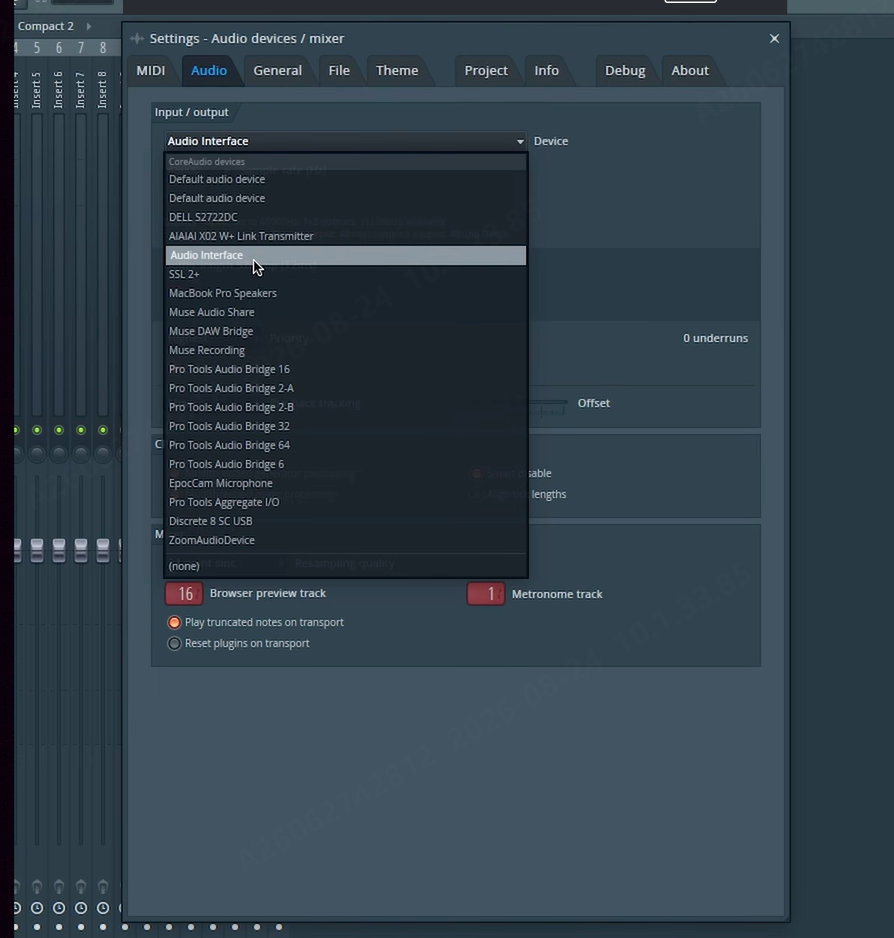Select first Default audio device entry
894x938 pixels.
[x=346, y=179]
